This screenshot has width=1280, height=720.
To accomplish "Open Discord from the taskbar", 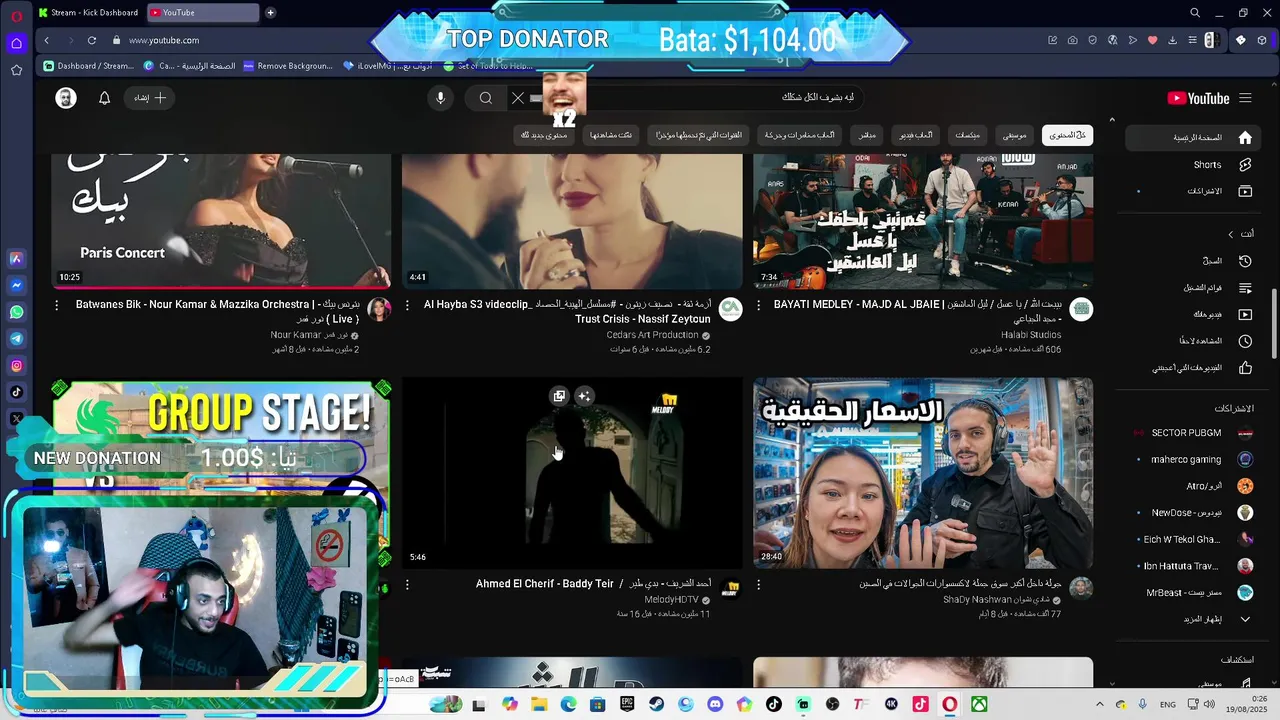I will pyautogui.click(x=714, y=705).
